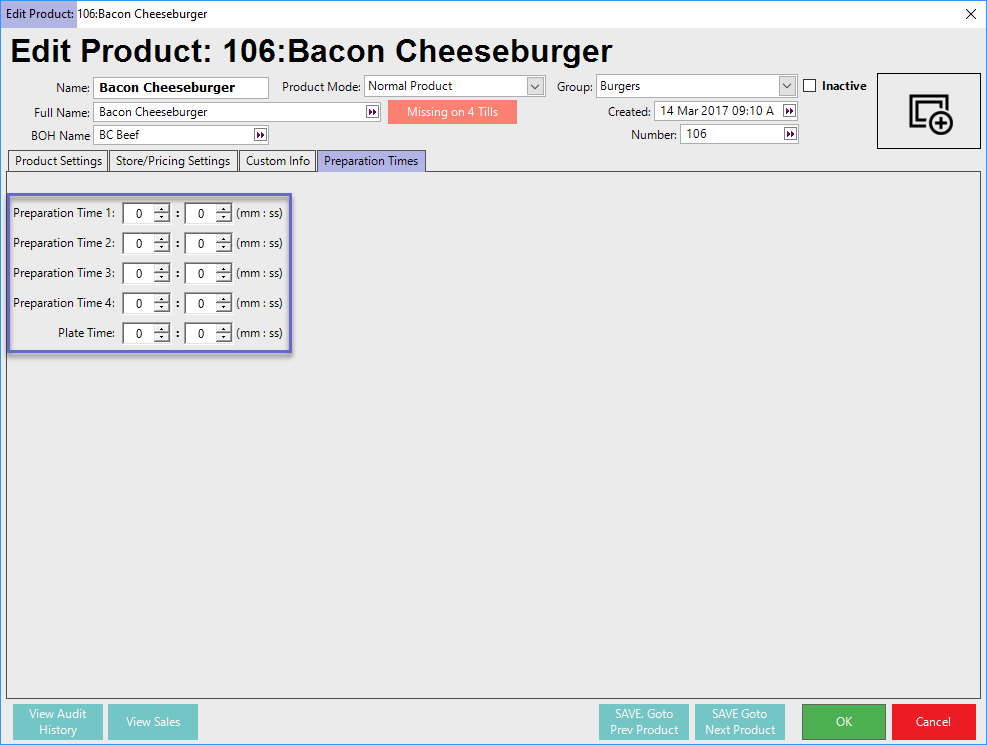Open View Audit History
The image size is (987, 745).
pyautogui.click(x=58, y=722)
